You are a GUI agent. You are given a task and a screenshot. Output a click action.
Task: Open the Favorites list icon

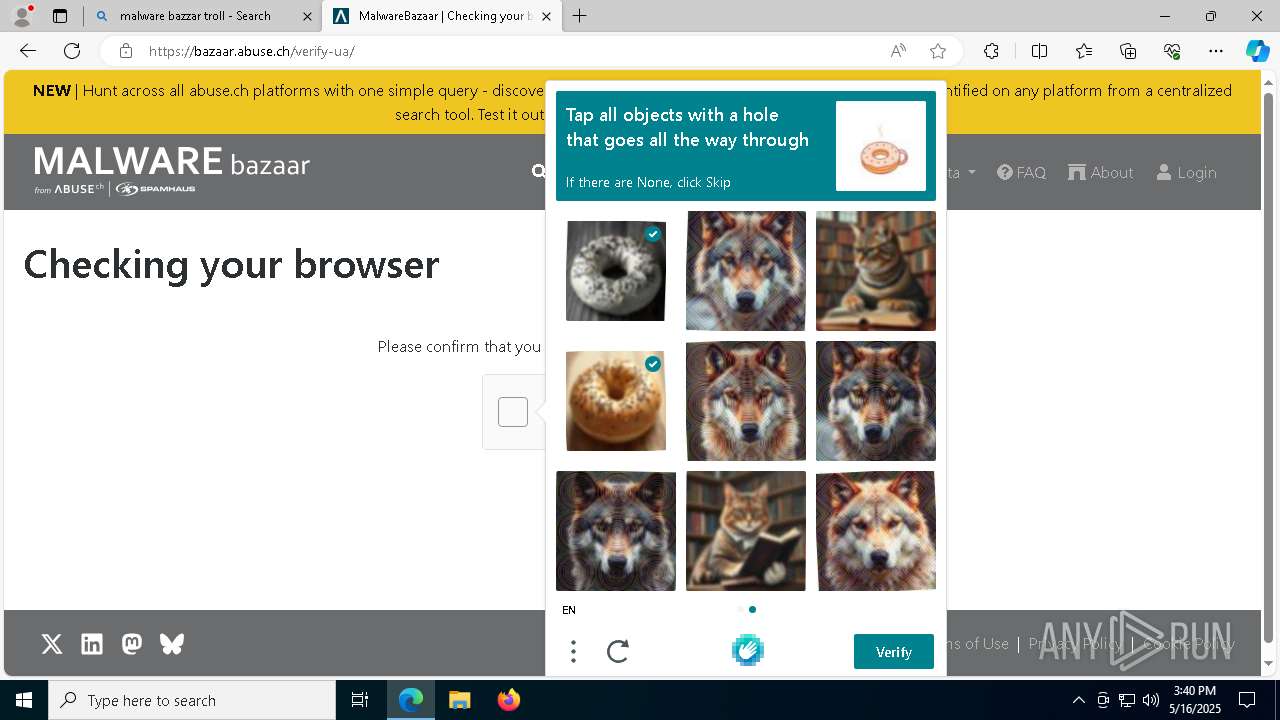(1084, 51)
